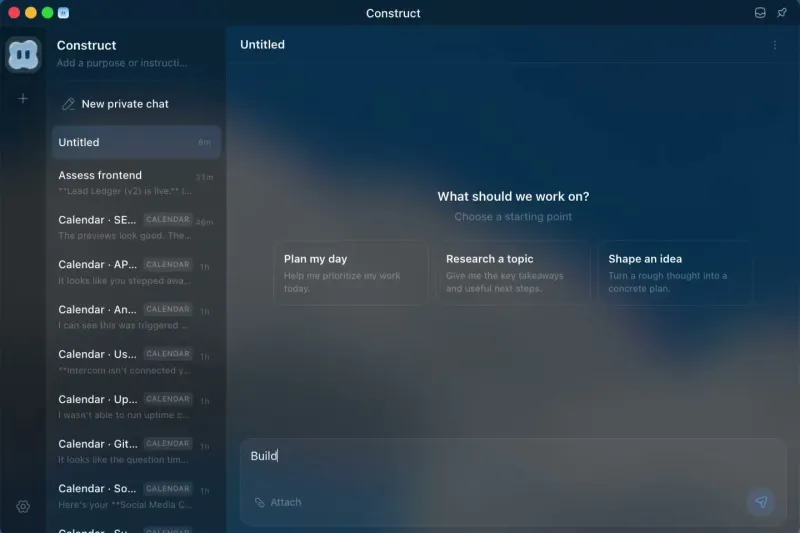Open the Calendar · Us... chat

pyautogui.click(x=136, y=362)
